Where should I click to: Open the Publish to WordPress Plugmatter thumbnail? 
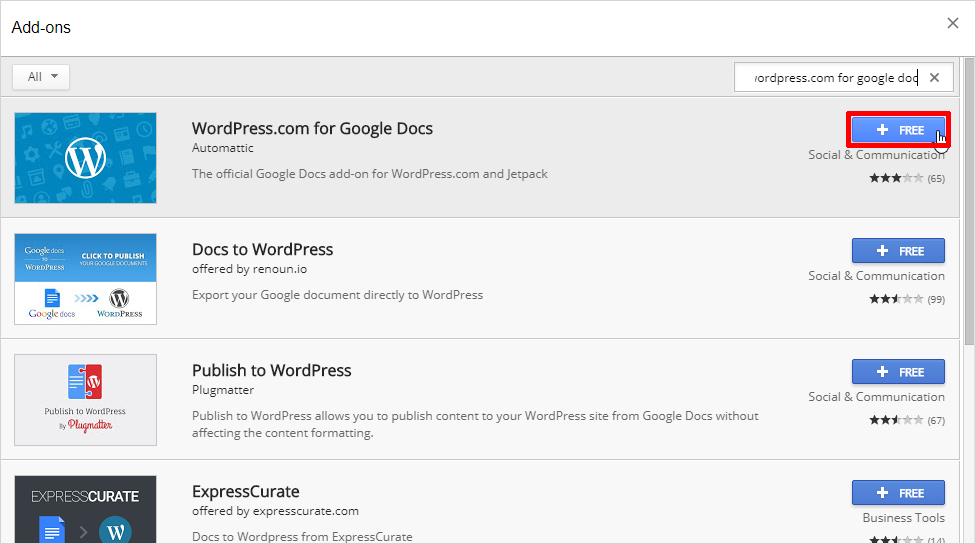tap(85, 400)
